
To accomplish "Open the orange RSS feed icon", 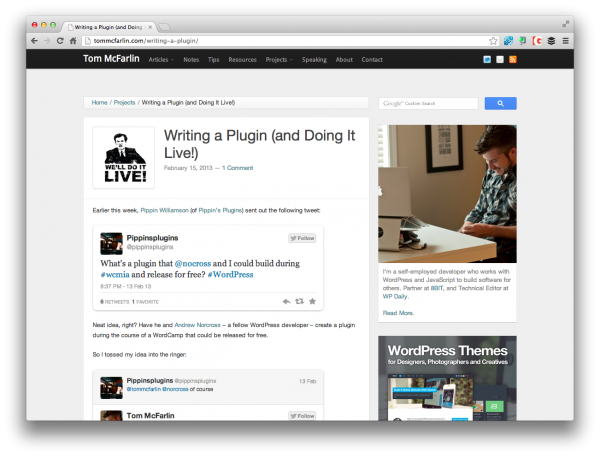I will click(x=513, y=59).
